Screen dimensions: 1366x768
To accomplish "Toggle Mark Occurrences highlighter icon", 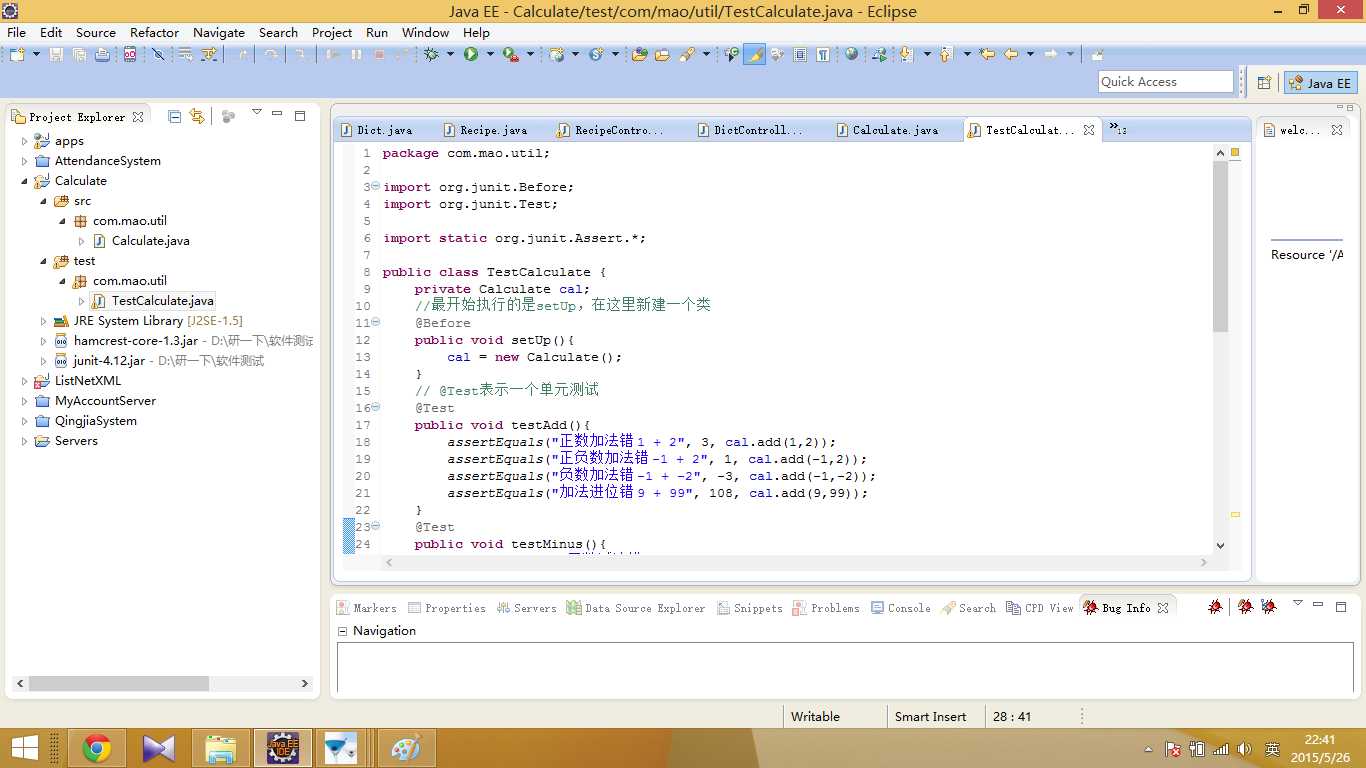I will [755, 55].
